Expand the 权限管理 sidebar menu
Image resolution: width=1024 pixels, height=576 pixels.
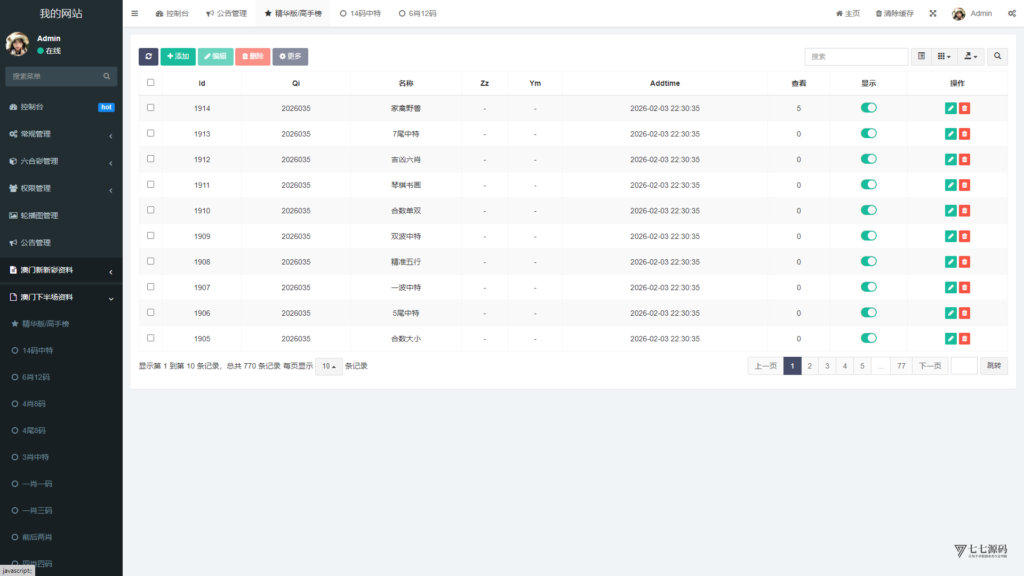click(61, 189)
